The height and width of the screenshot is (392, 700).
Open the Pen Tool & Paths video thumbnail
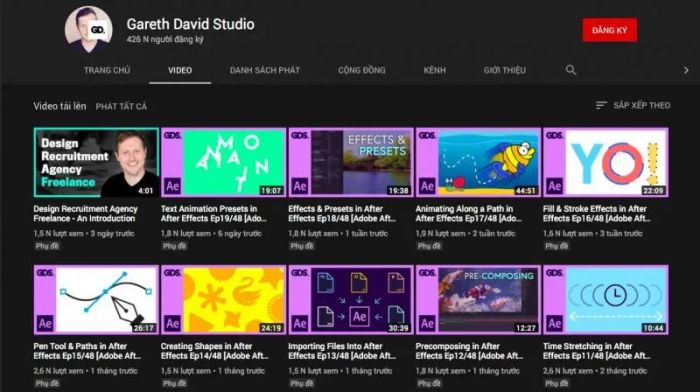[96, 300]
